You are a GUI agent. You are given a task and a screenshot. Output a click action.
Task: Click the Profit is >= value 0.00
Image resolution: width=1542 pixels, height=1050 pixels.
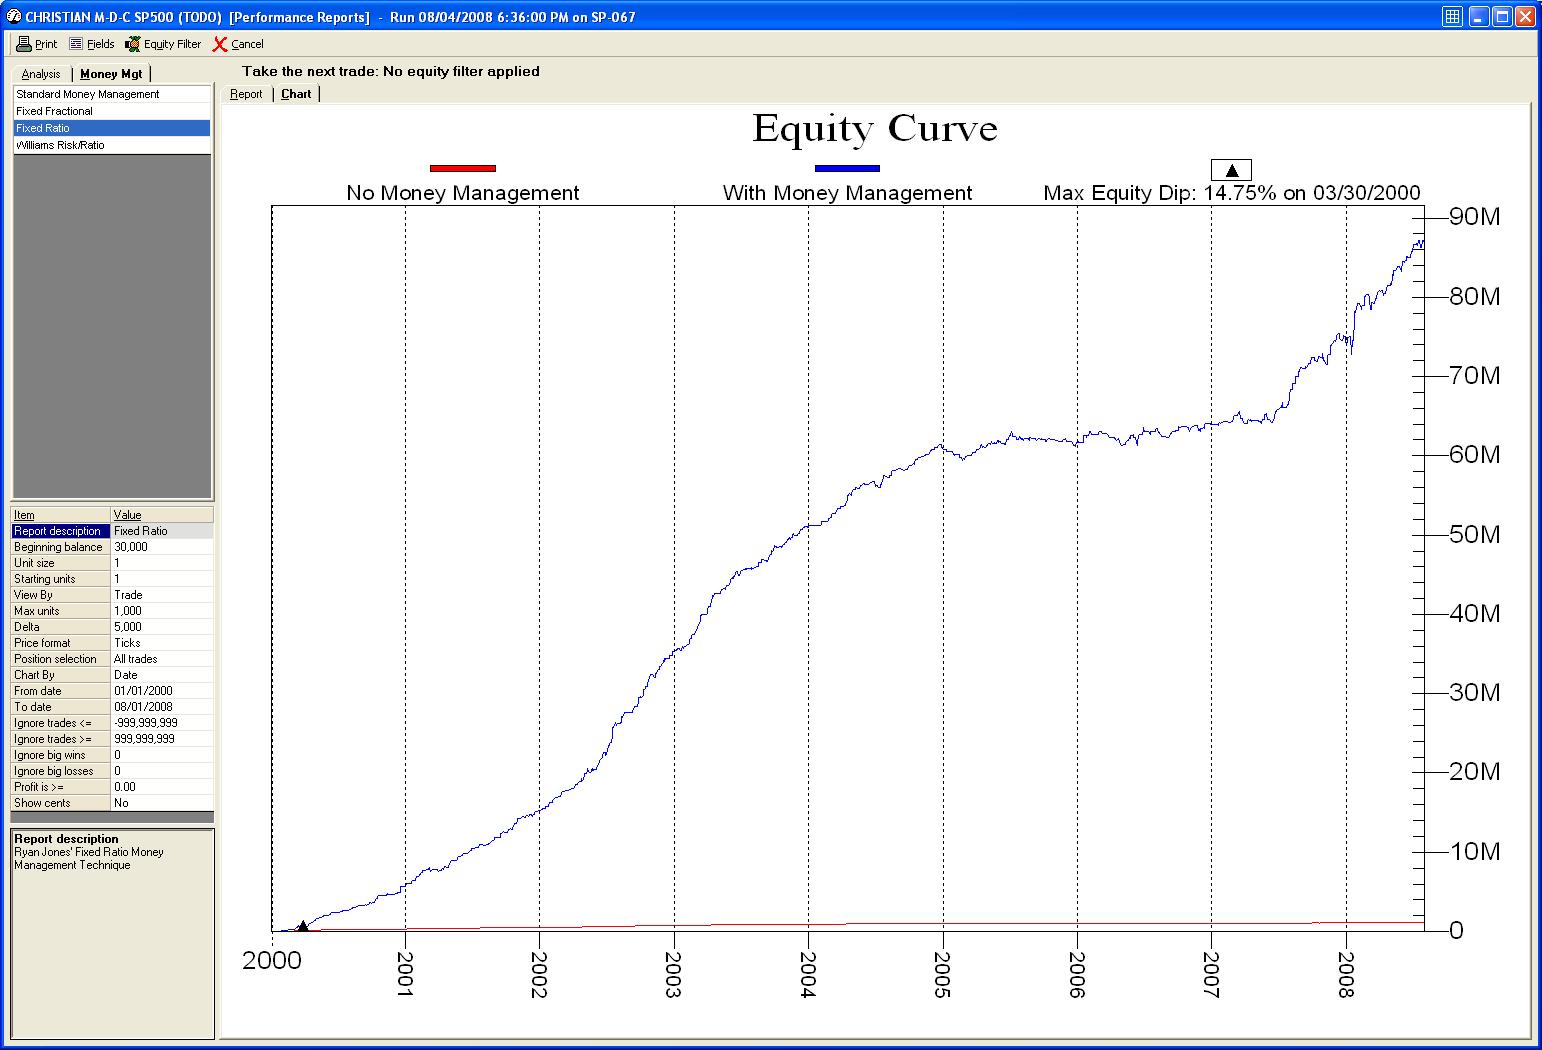(x=162, y=787)
